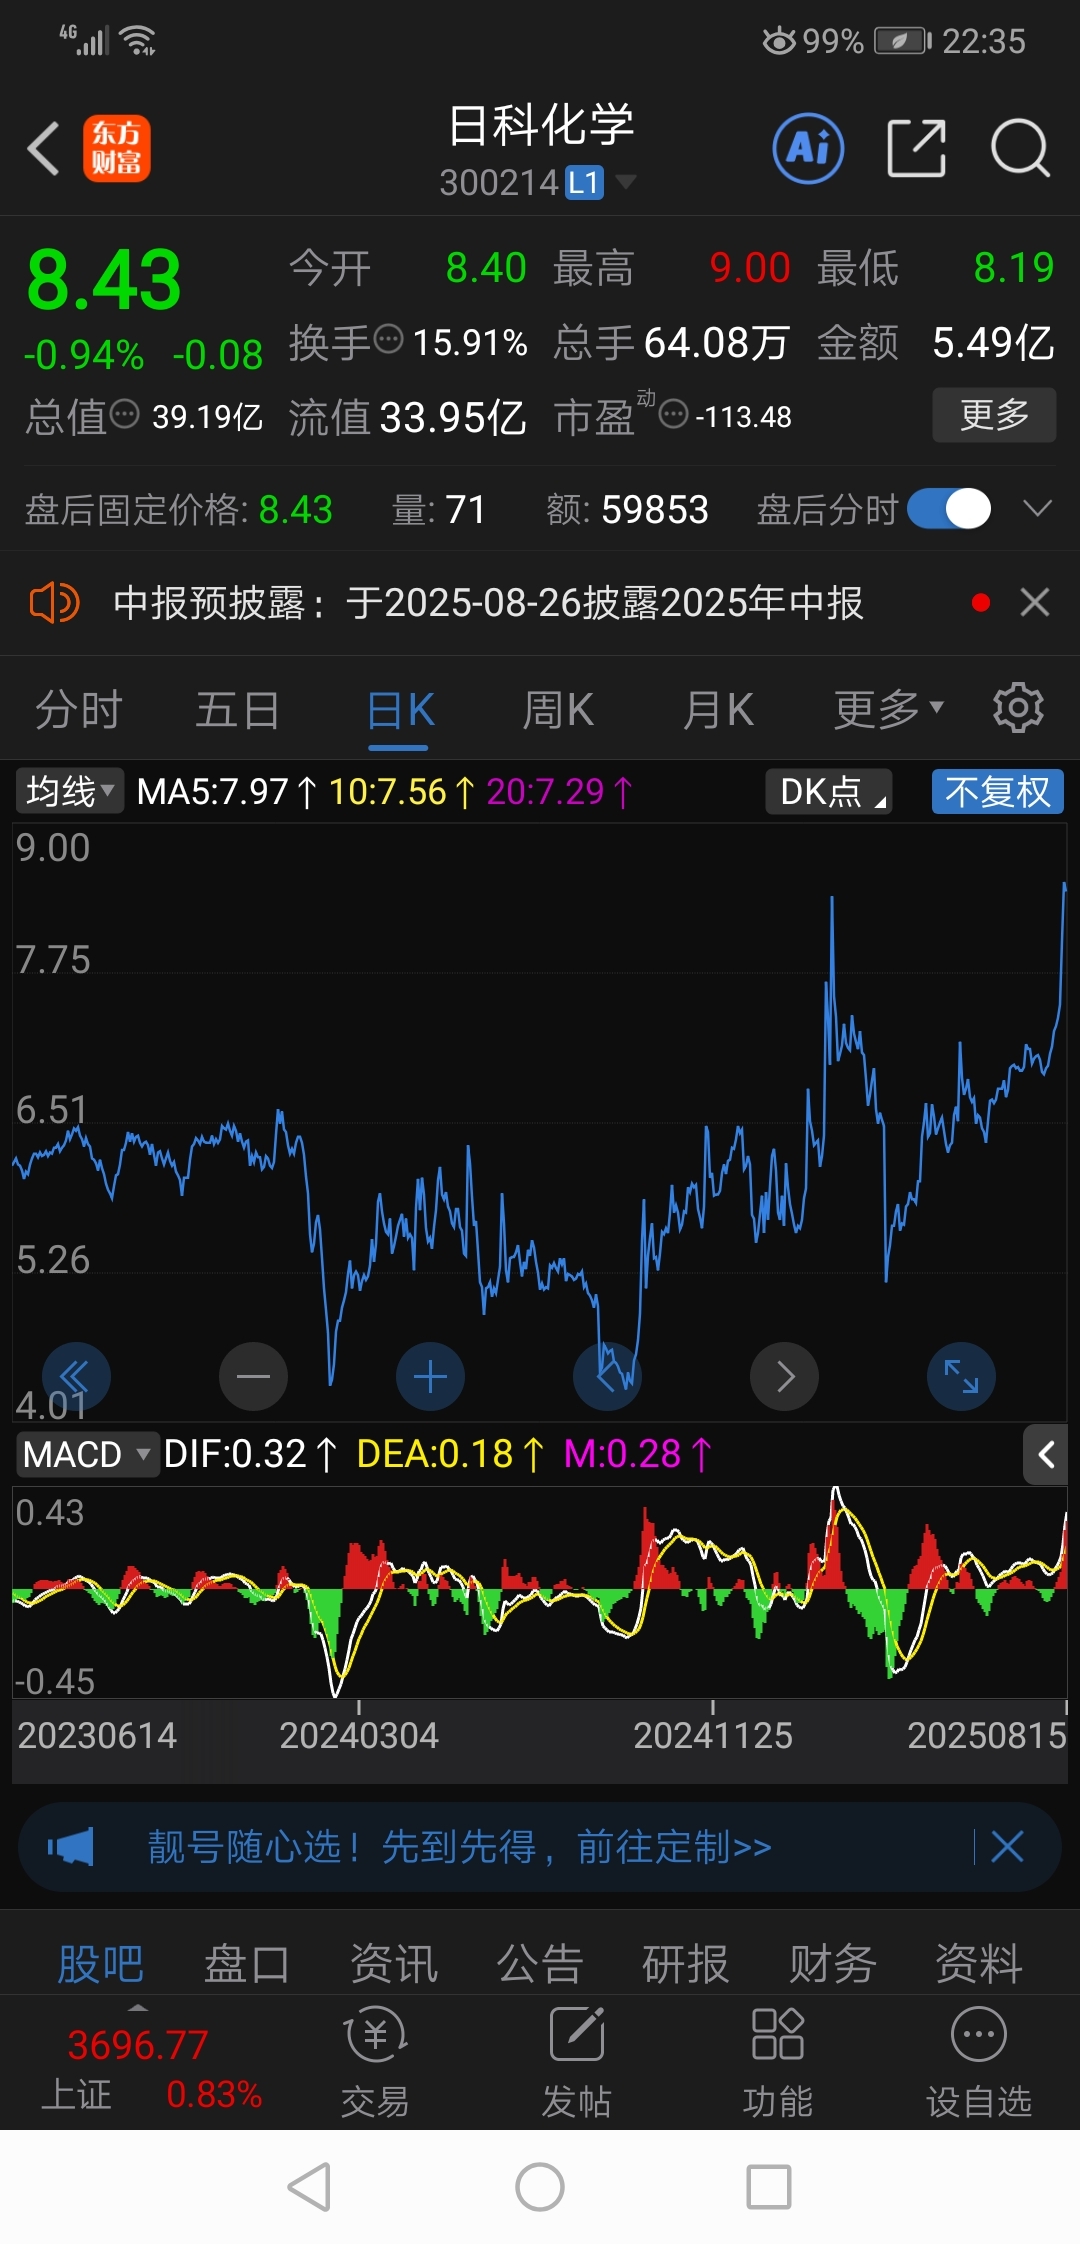Tap the 日科化学 stock title
Image resolution: width=1080 pixels, height=2244 pixels.
pos(541,126)
